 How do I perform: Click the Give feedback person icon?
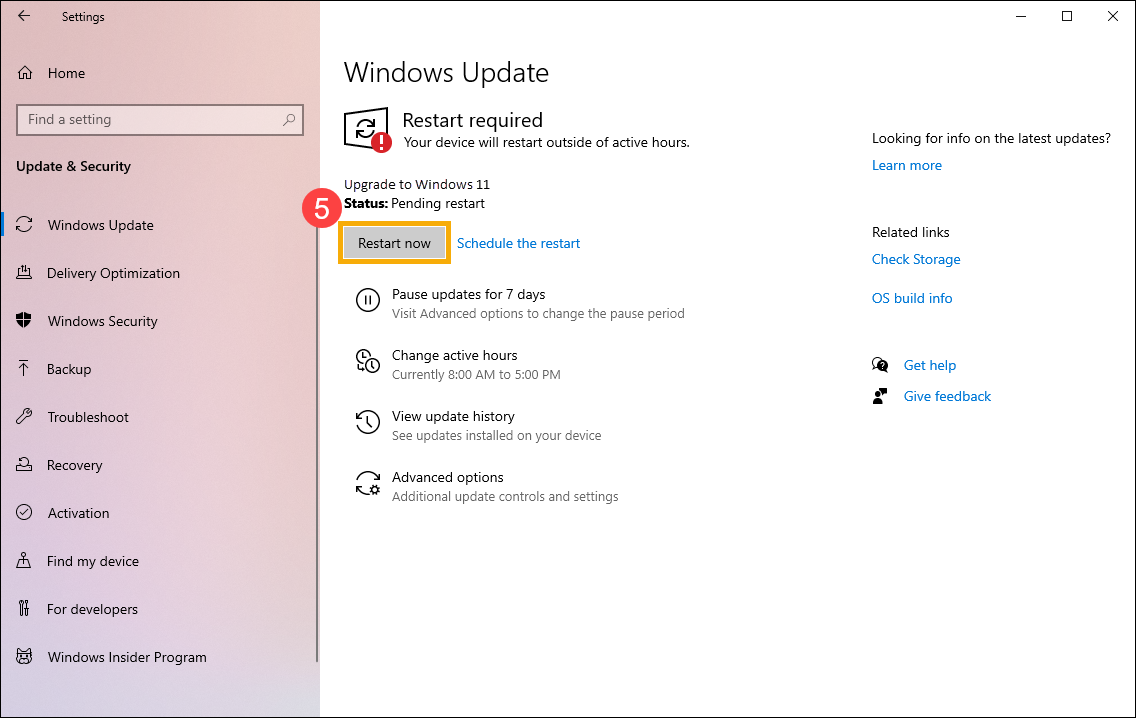(x=880, y=396)
